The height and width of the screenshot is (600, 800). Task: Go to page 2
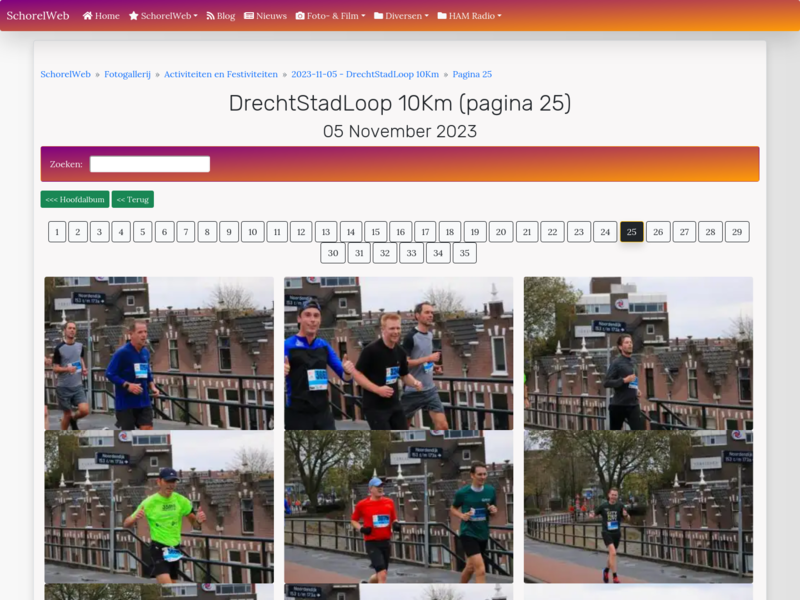[x=78, y=232]
